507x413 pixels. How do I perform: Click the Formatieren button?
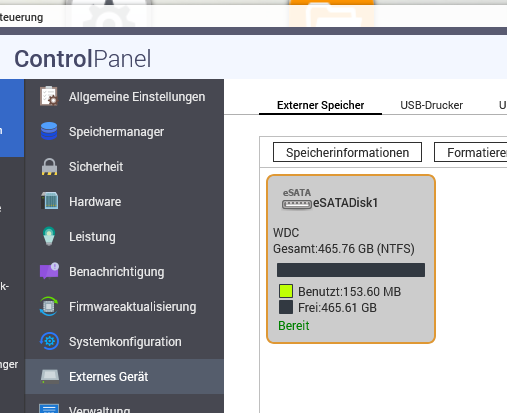coord(471,152)
